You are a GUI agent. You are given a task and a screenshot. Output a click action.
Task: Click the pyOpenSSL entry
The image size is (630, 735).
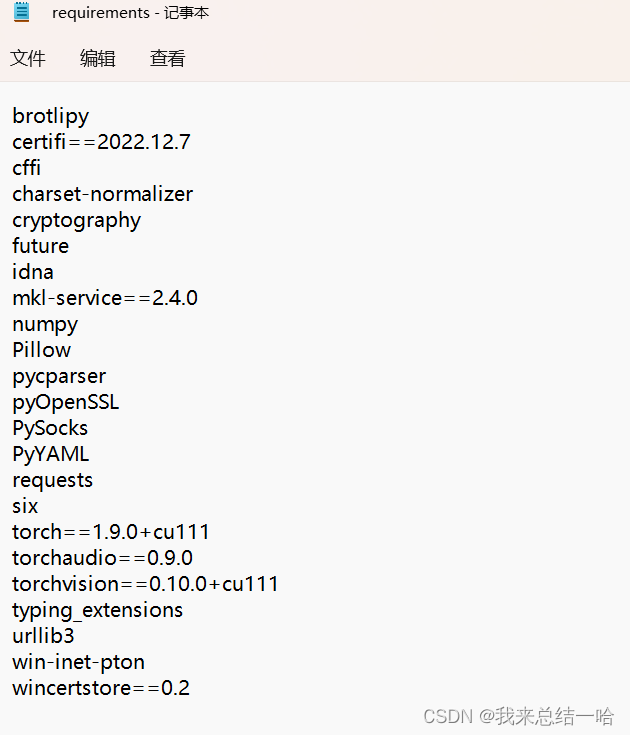coord(66,403)
